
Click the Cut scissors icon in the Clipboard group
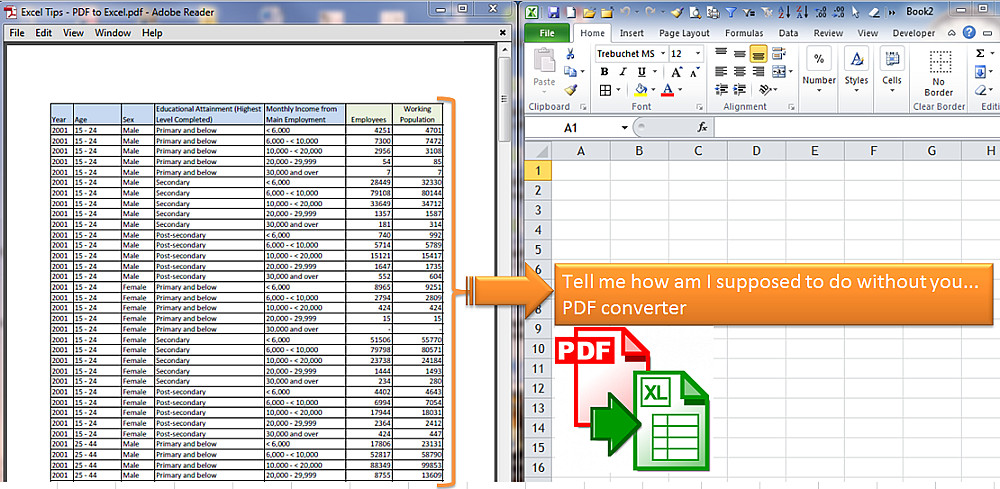tap(570, 54)
